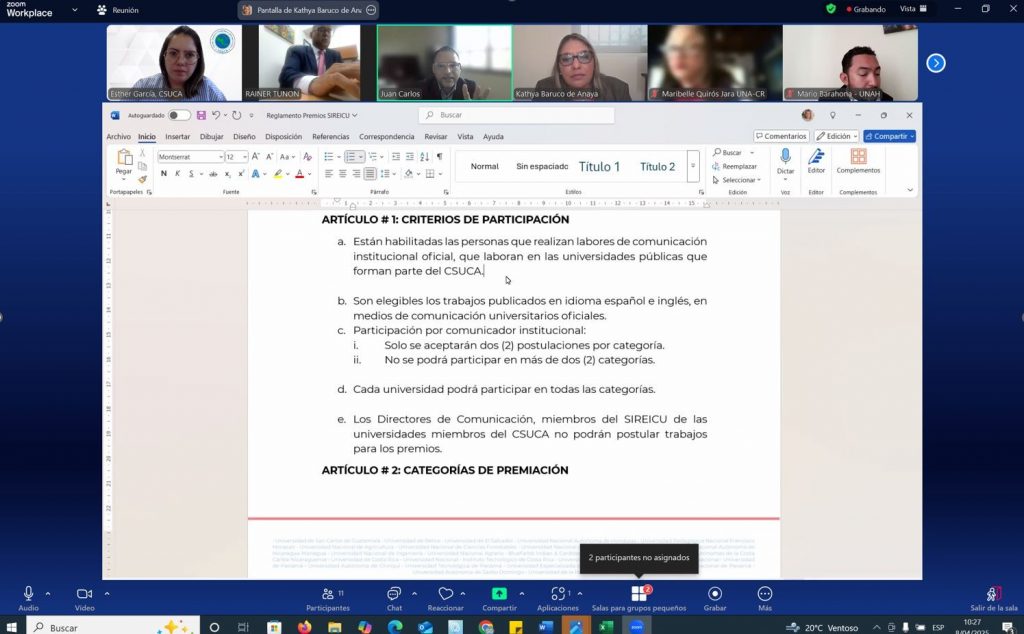
Task: Open the Zoom Chat panel
Action: click(x=394, y=594)
